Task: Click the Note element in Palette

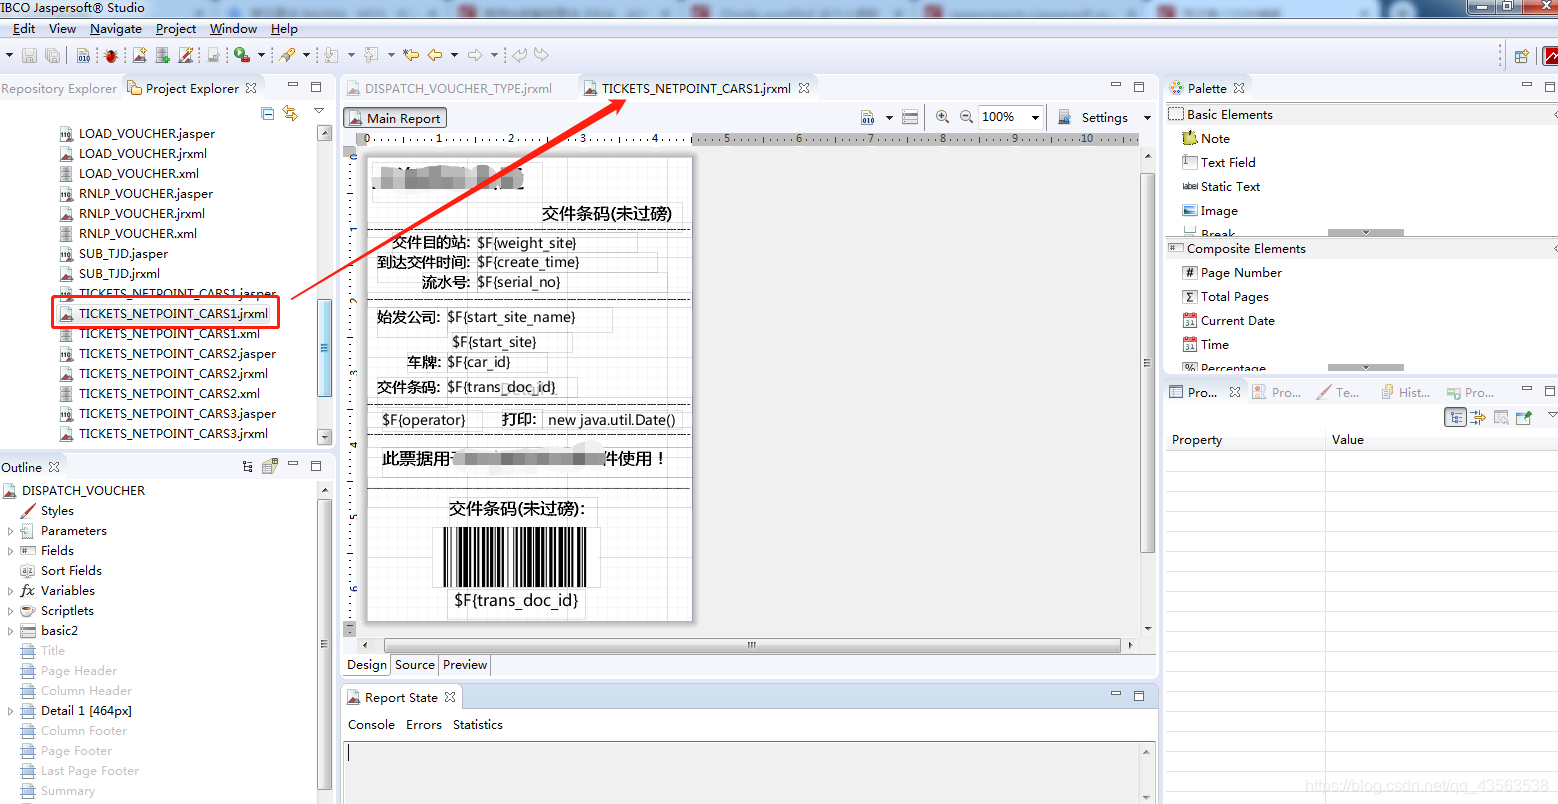Action: pos(1206,138)
